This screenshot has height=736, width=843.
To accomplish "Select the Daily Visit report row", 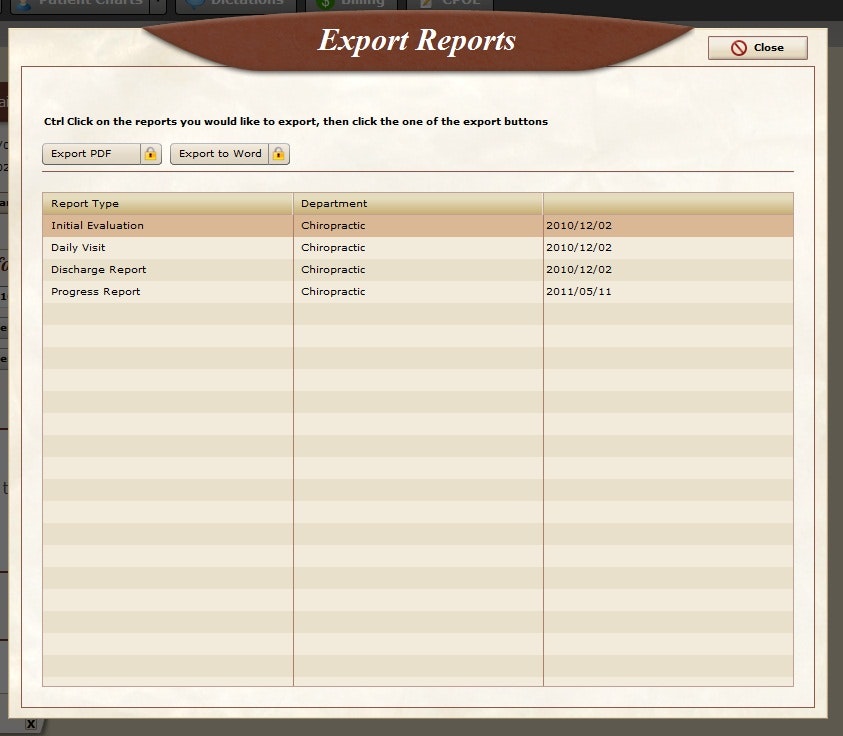I will pos(418,248).
